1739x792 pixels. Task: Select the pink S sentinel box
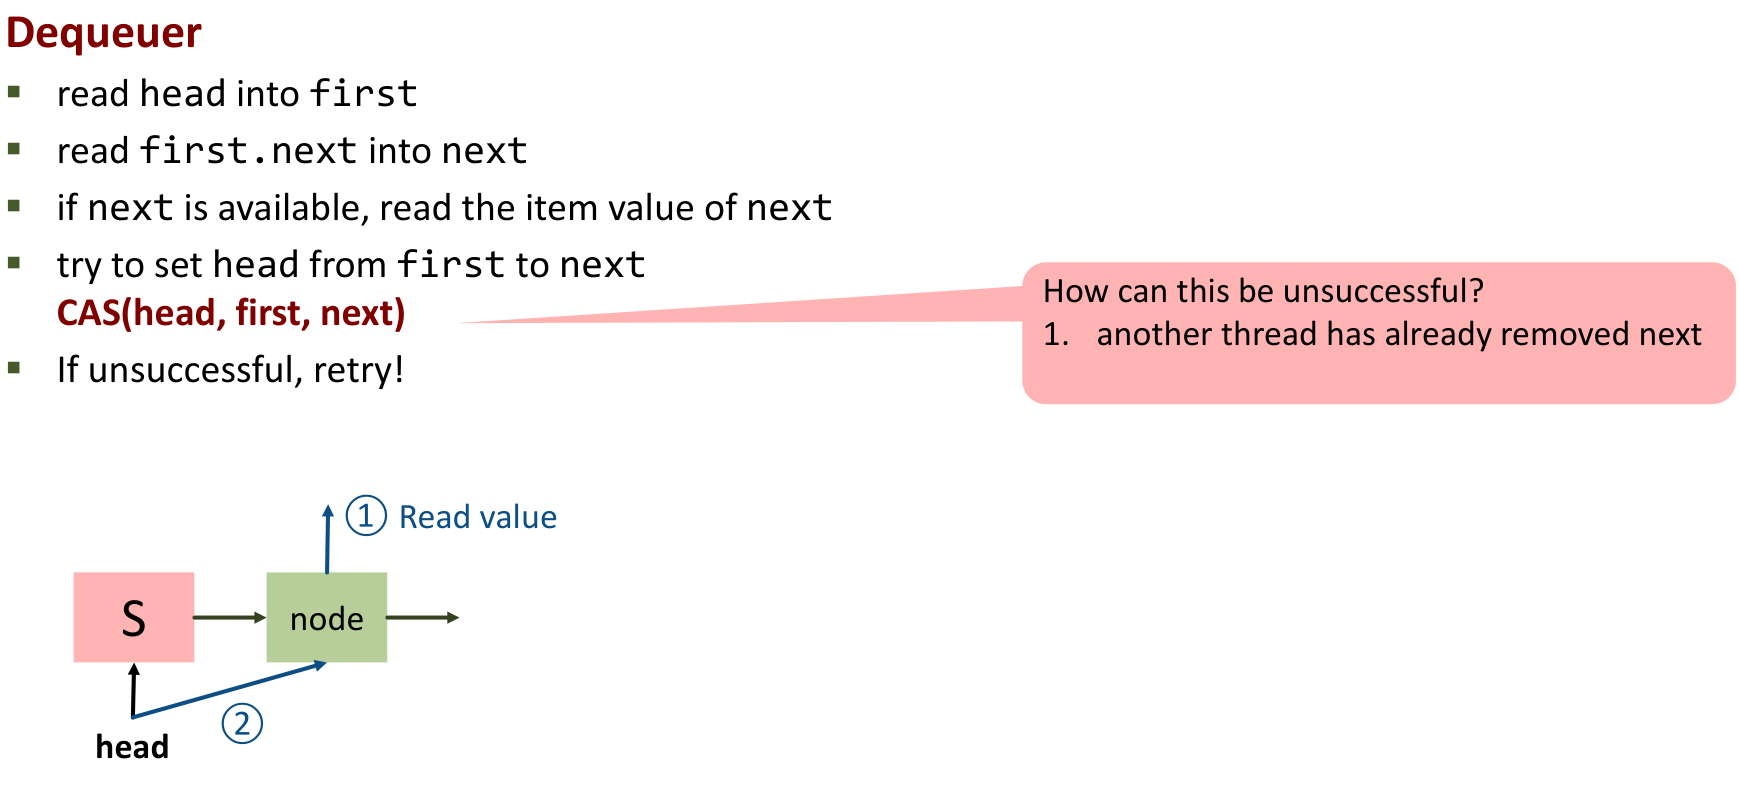pyautogui.click(x=134, y=617)
